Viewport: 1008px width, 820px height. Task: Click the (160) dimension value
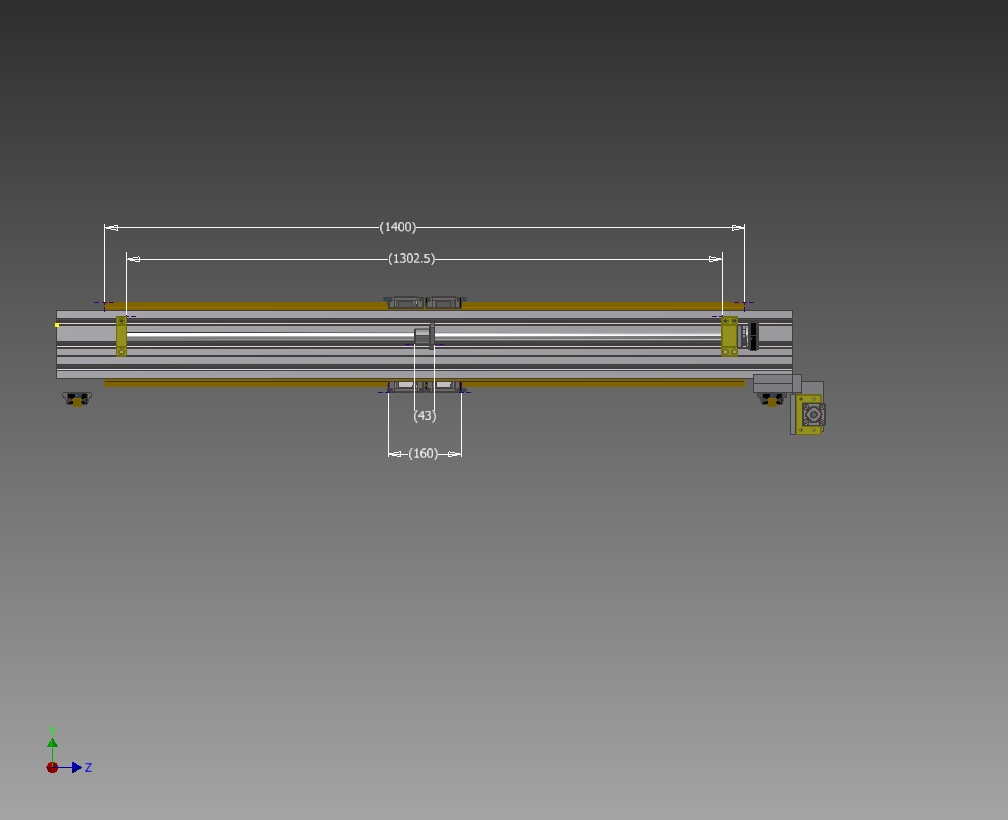tap(424, 454)
